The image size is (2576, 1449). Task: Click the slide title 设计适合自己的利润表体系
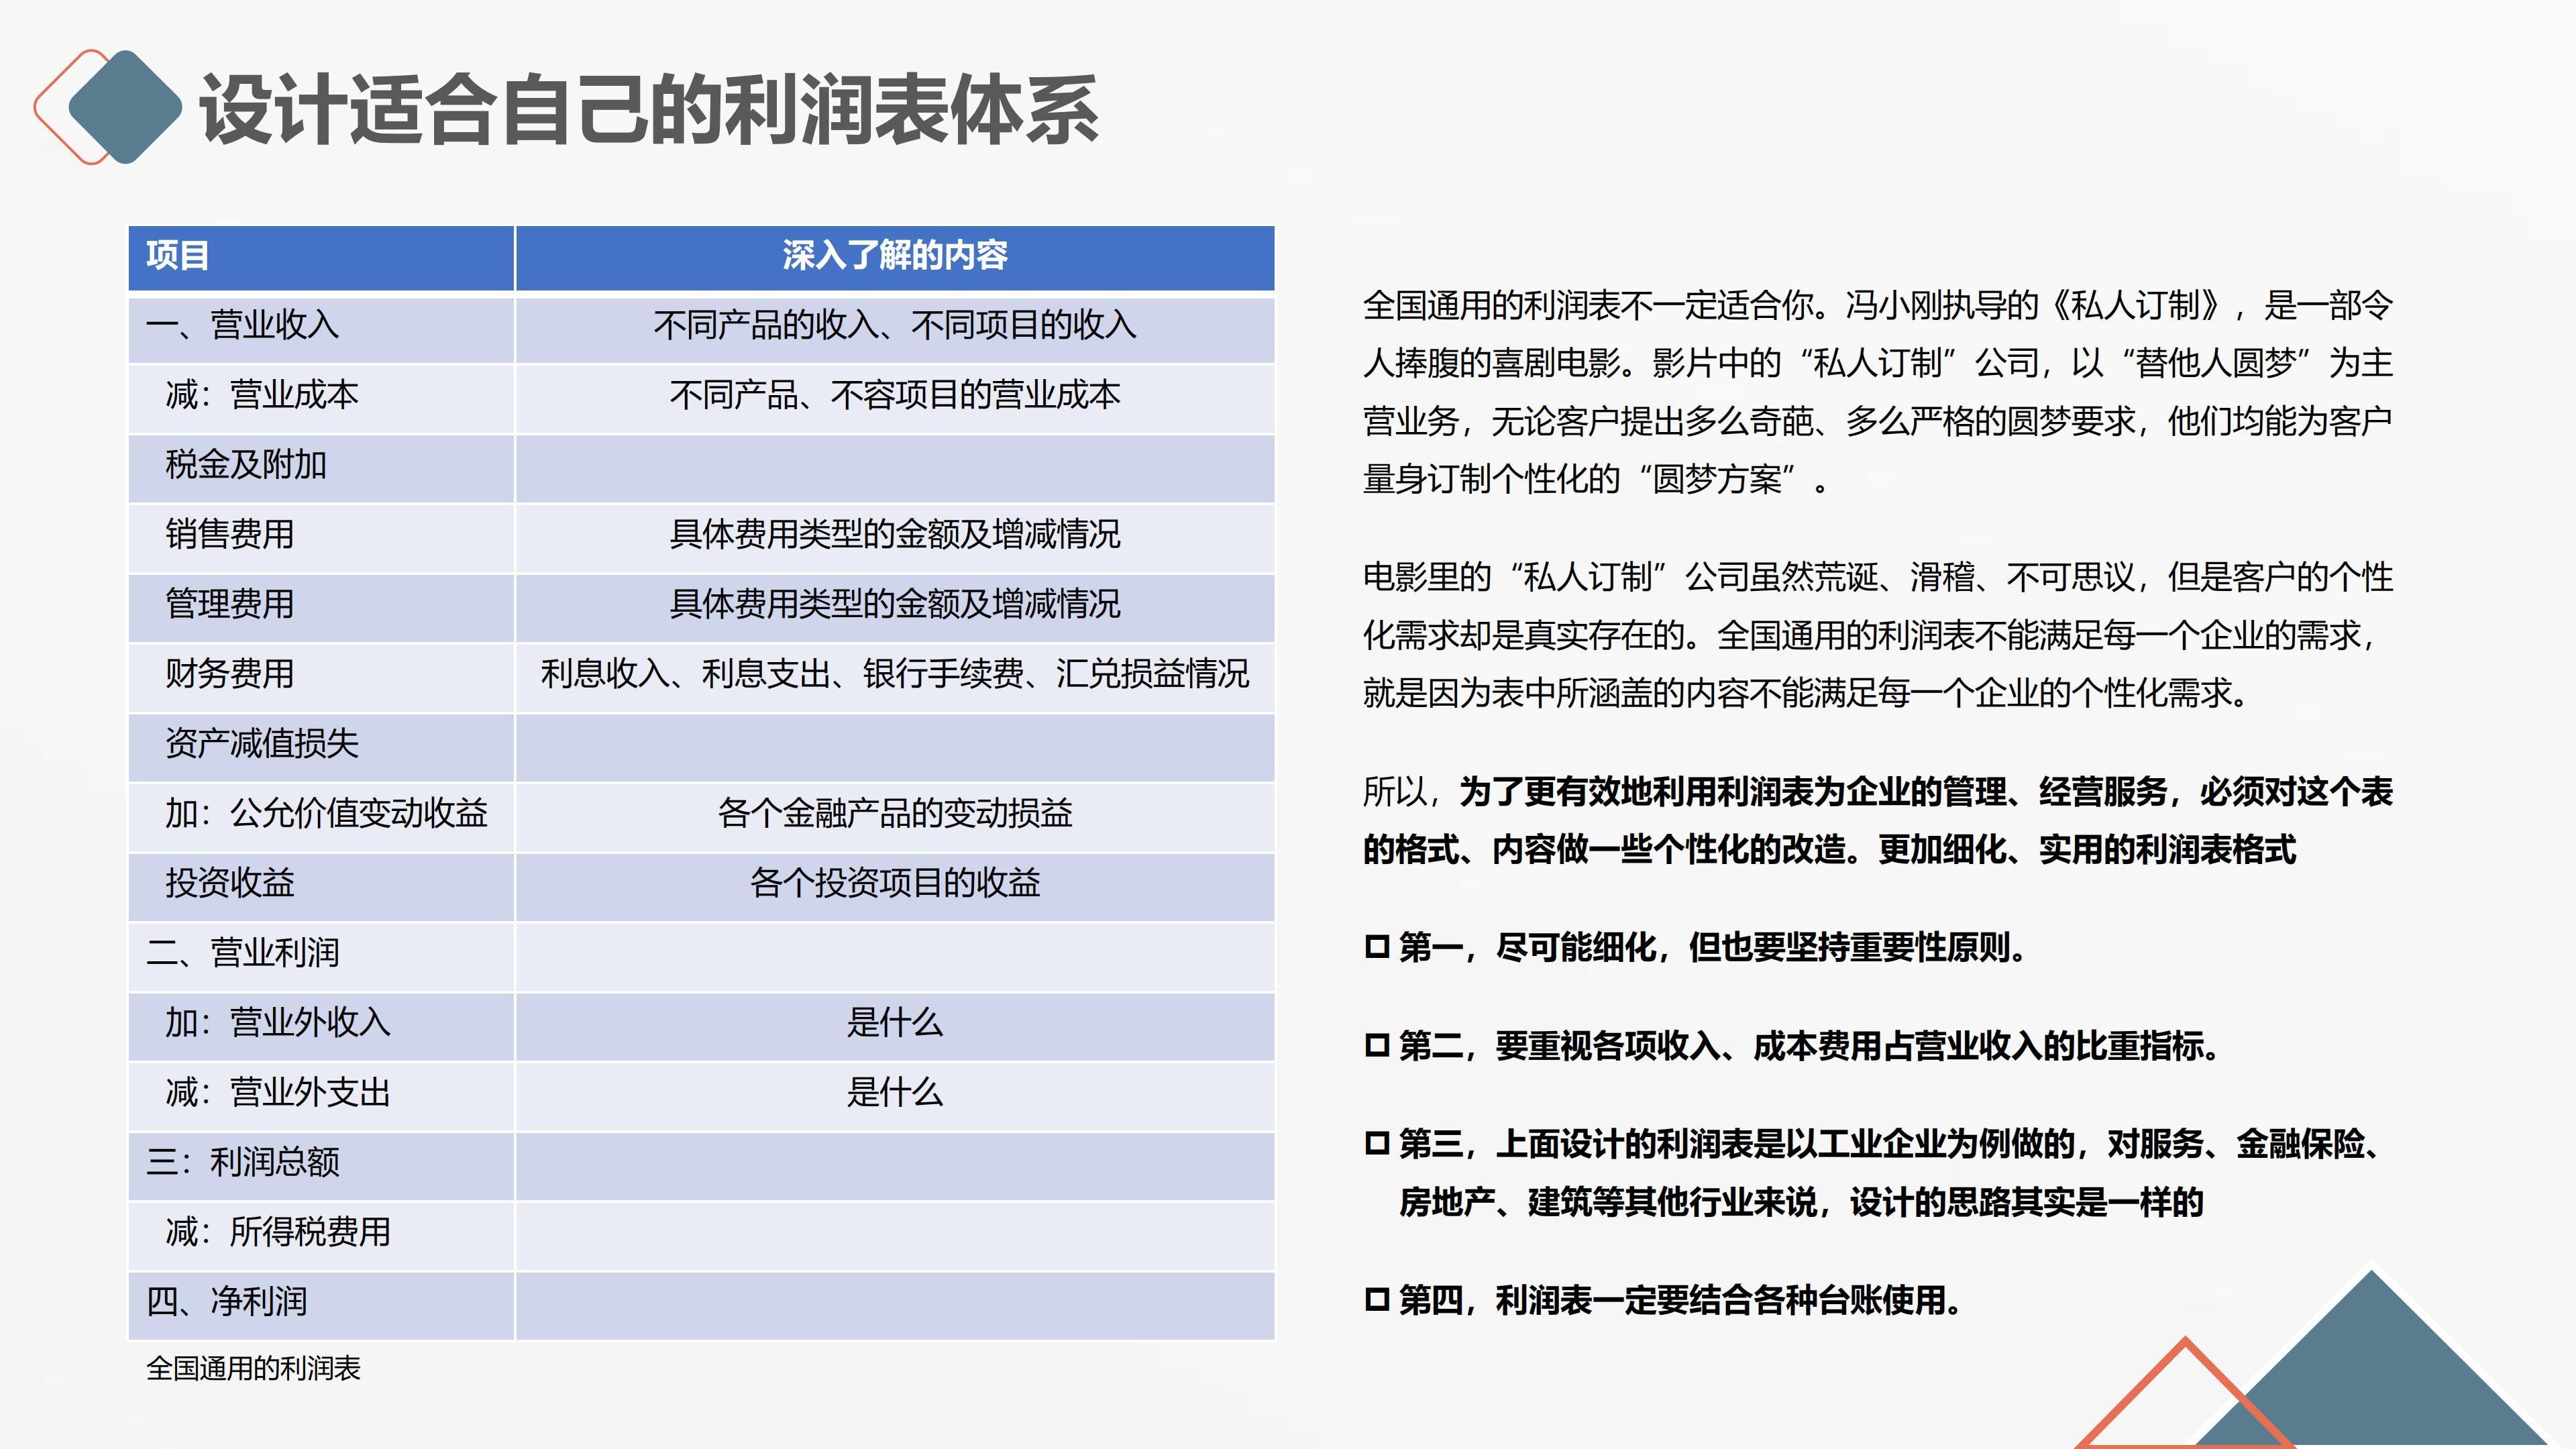[648, 110]
